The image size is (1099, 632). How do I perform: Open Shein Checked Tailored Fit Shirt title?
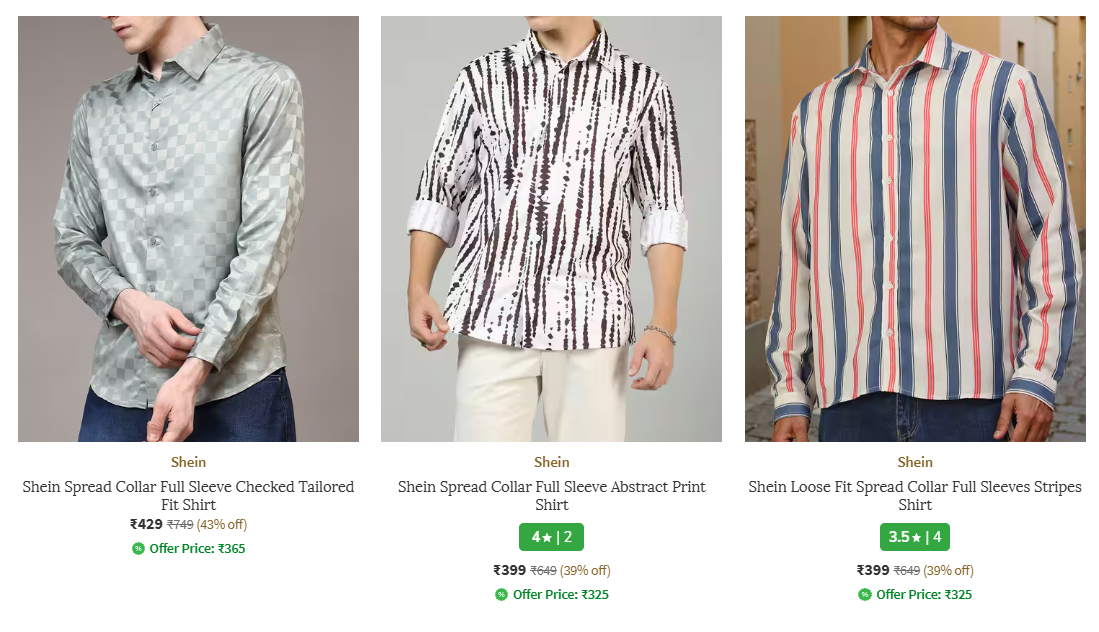188,495
